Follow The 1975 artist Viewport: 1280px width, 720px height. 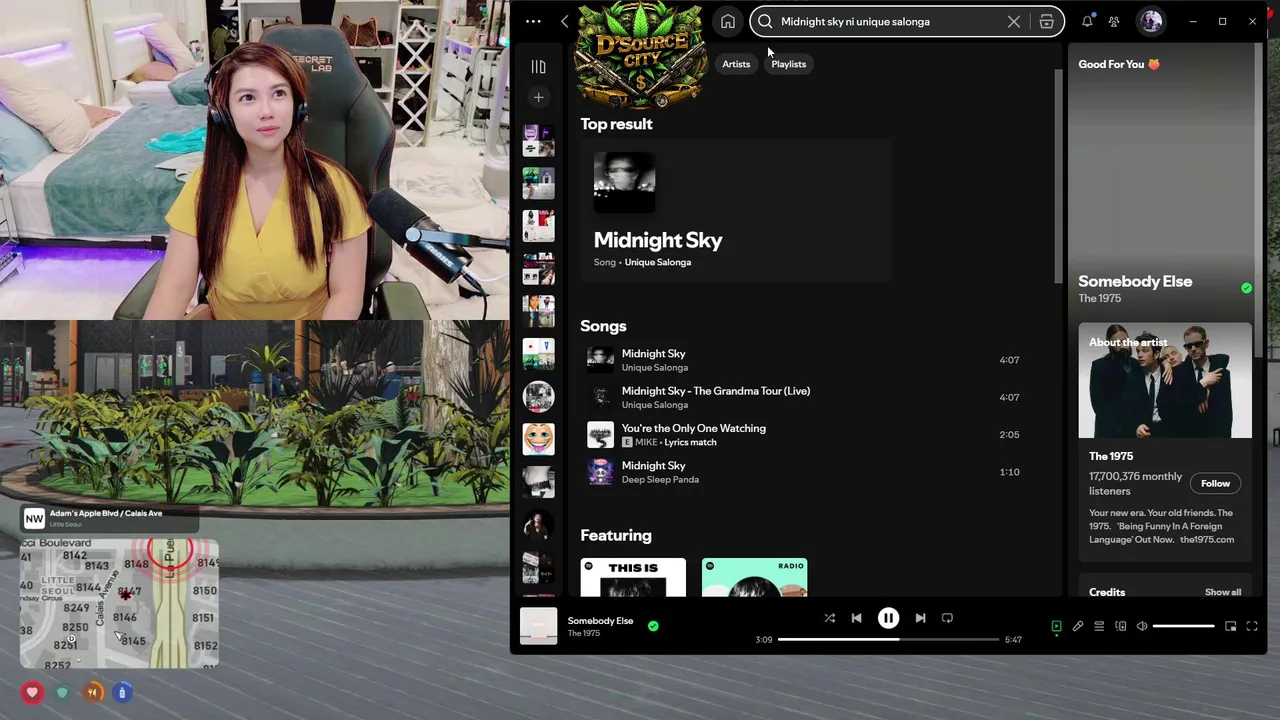[1215, 483]
